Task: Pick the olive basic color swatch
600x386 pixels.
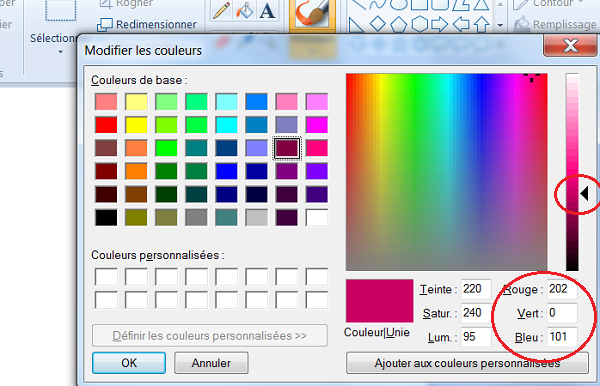Action: (x=136, y=217)
